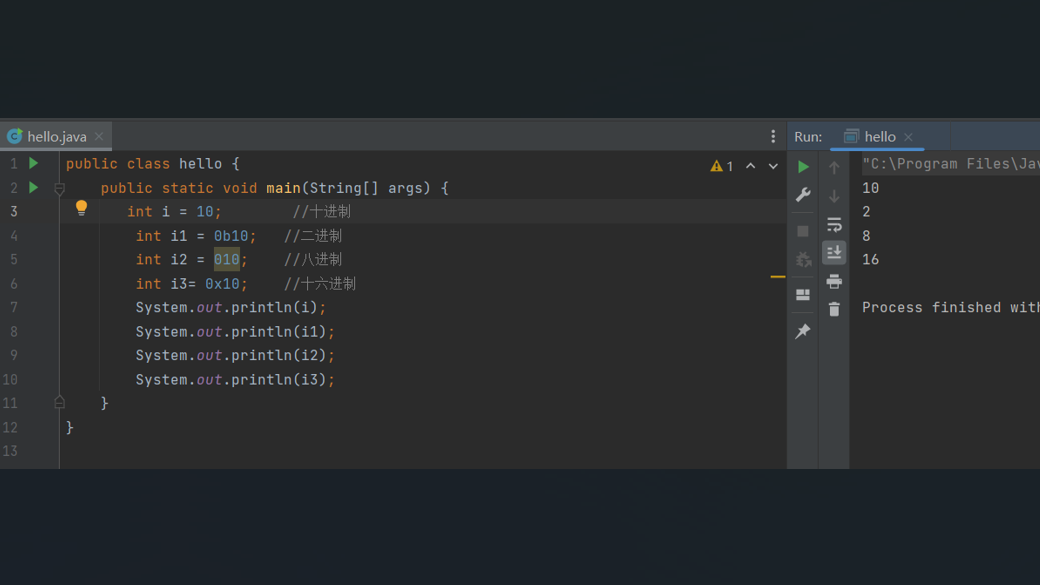Collapse main method using fold marker
This screenshot has height=585, width=1040.
[59, 188]
